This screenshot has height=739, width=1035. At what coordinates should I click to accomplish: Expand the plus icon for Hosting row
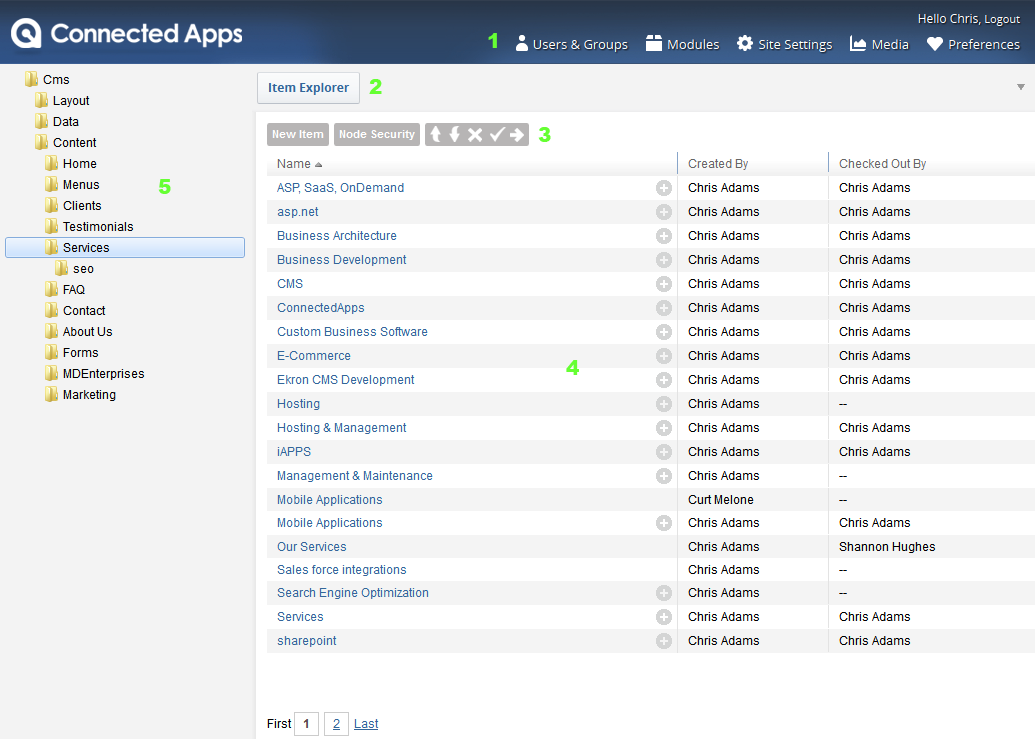[664, 404]
